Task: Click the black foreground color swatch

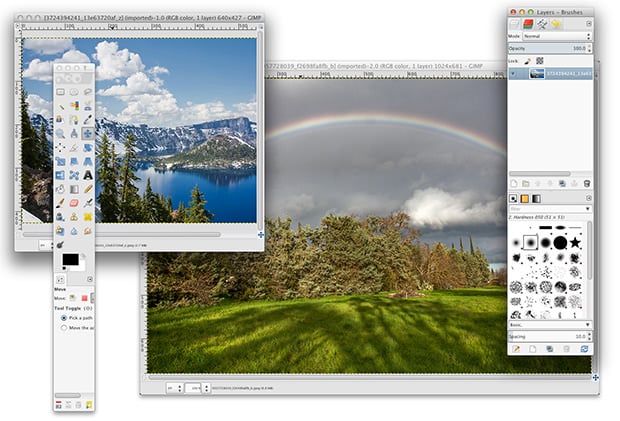Action: [x=70, y=260]
